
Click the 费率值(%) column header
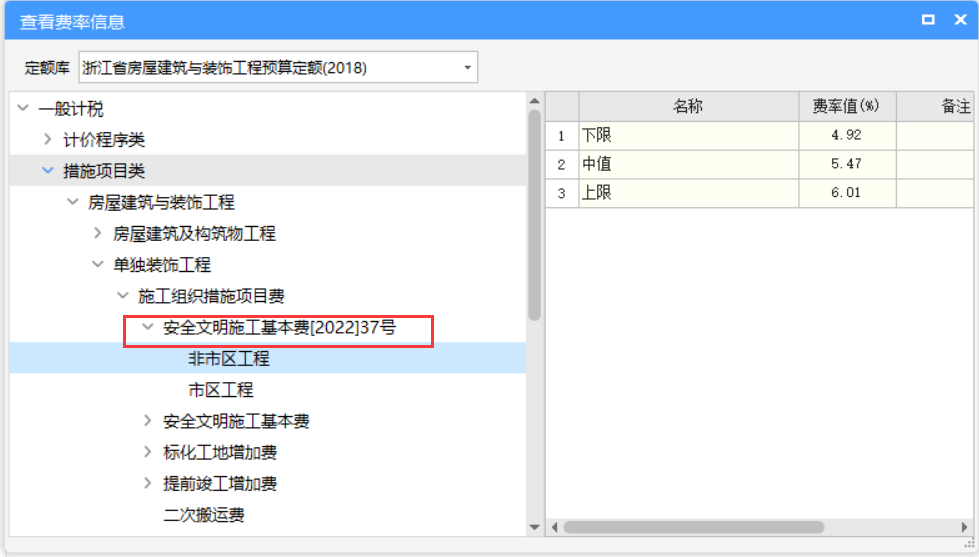(847, 107)
